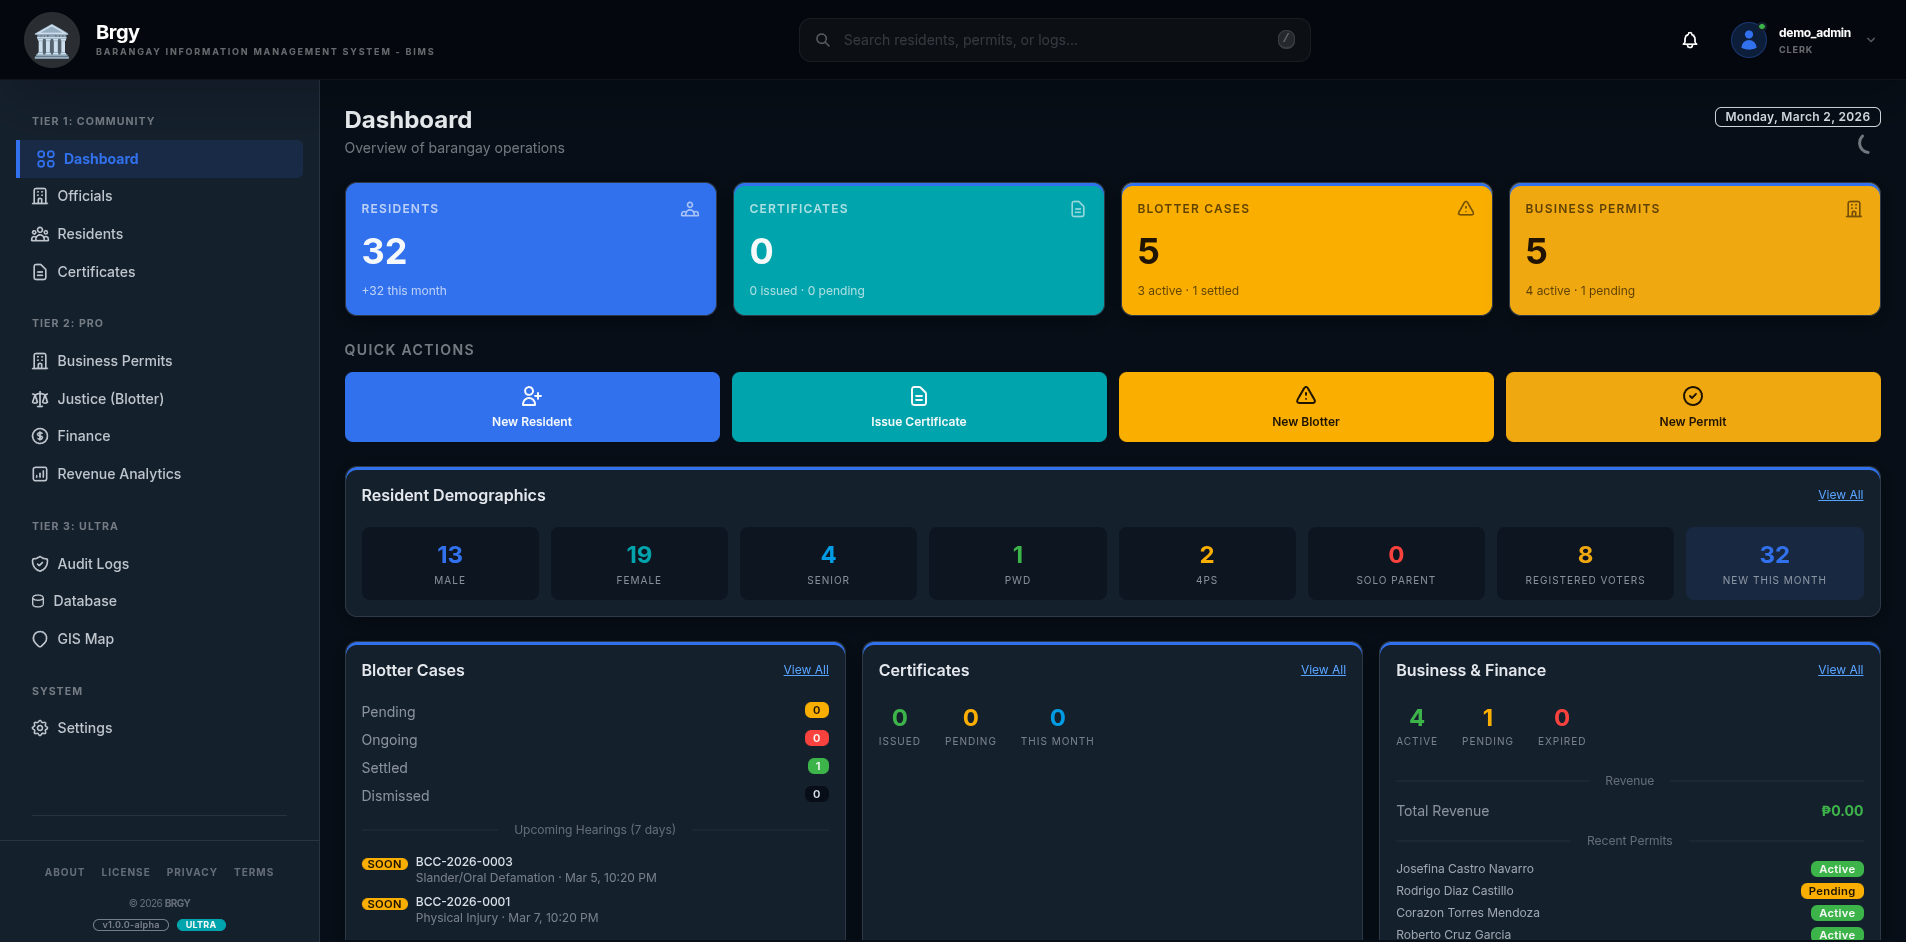The width and height of the screenshot is (1906, 942).
Task: Open Business Permits in the sidebar
Action: click(x=160, y=361)
